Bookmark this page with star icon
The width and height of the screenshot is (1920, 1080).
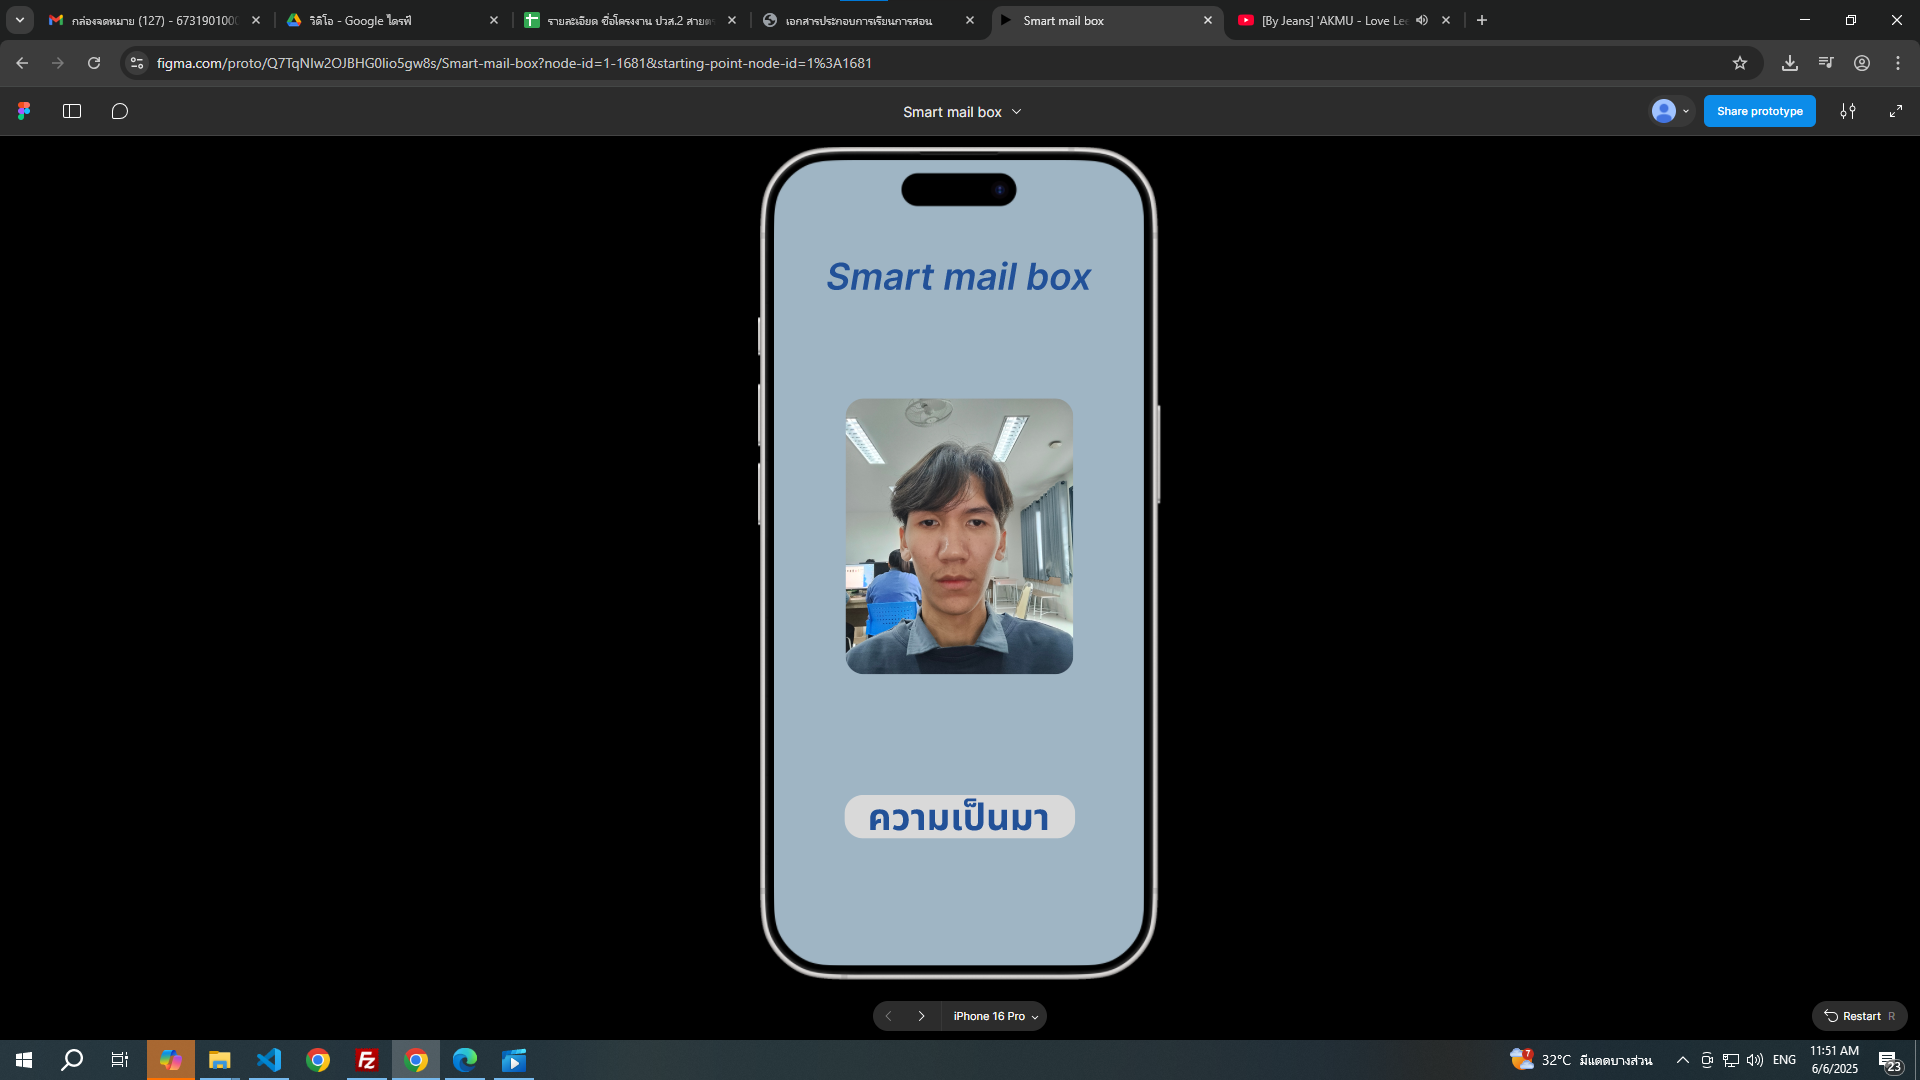click(1740, 63)
